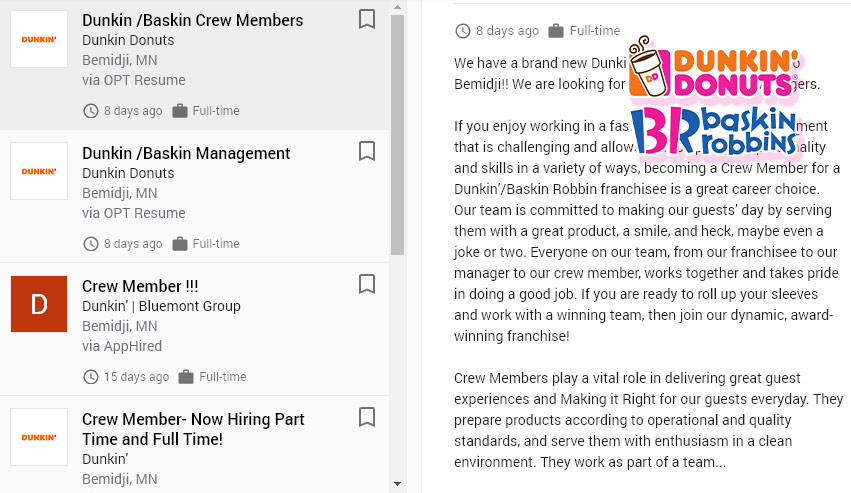Click the Dunkin' Donuts Baskin Robbins logo image
Screen dimensions: 851x493
(x=716, y=100)
